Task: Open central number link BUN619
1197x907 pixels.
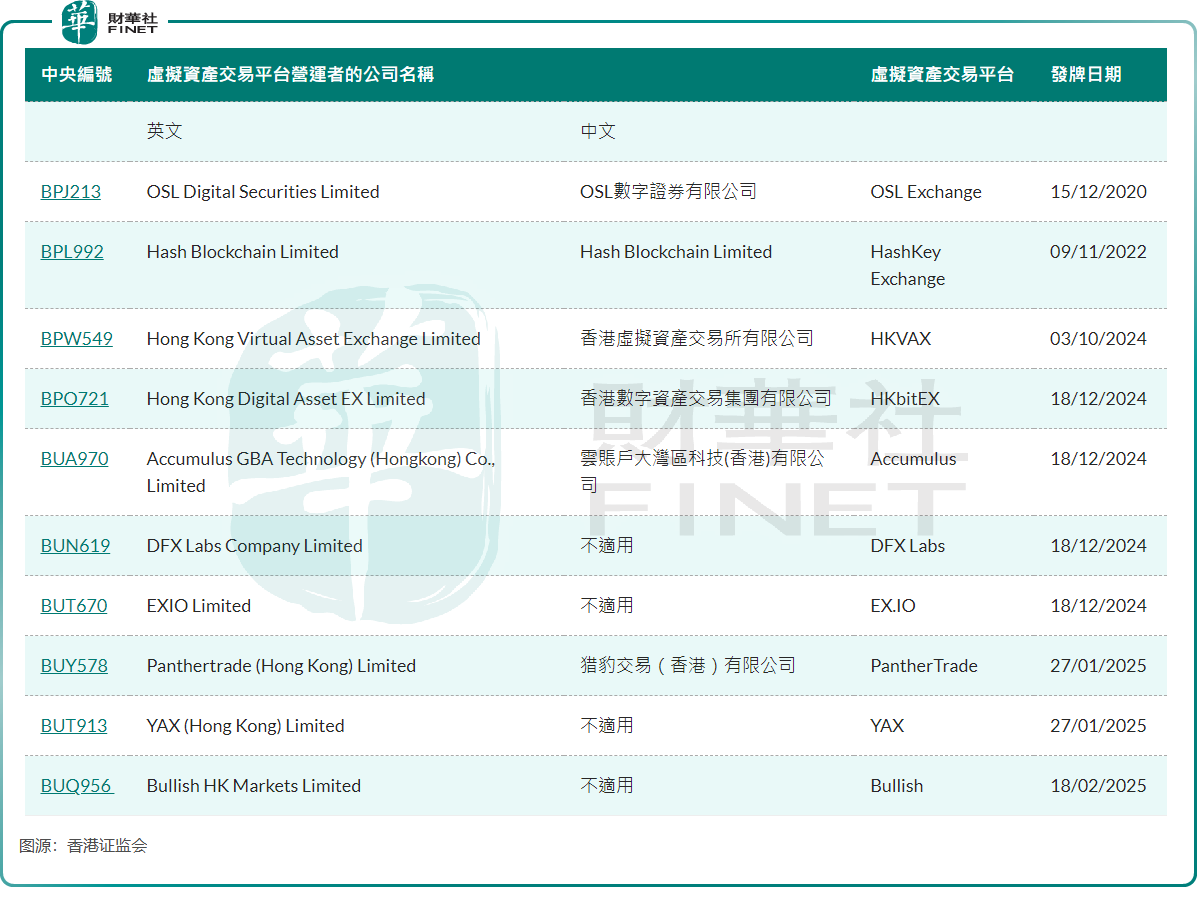Action: pos(75,546)
